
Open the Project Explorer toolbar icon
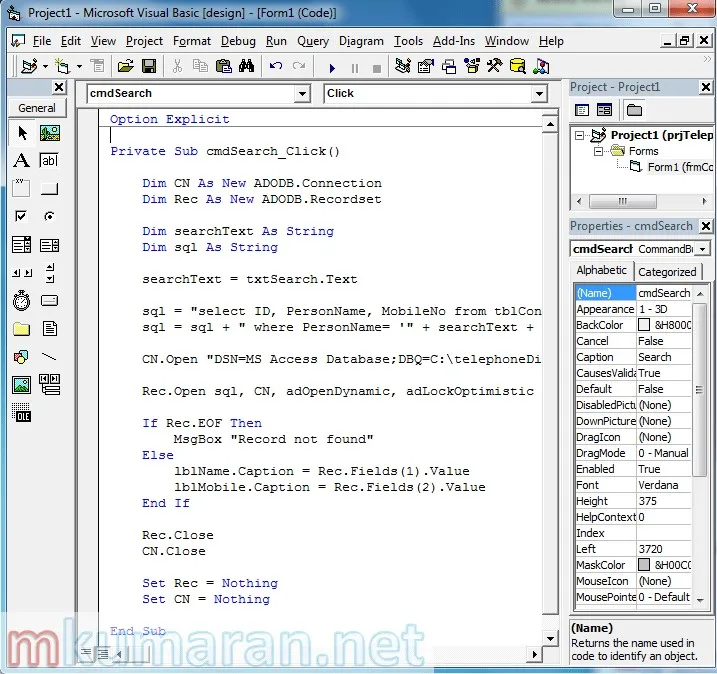402,66
